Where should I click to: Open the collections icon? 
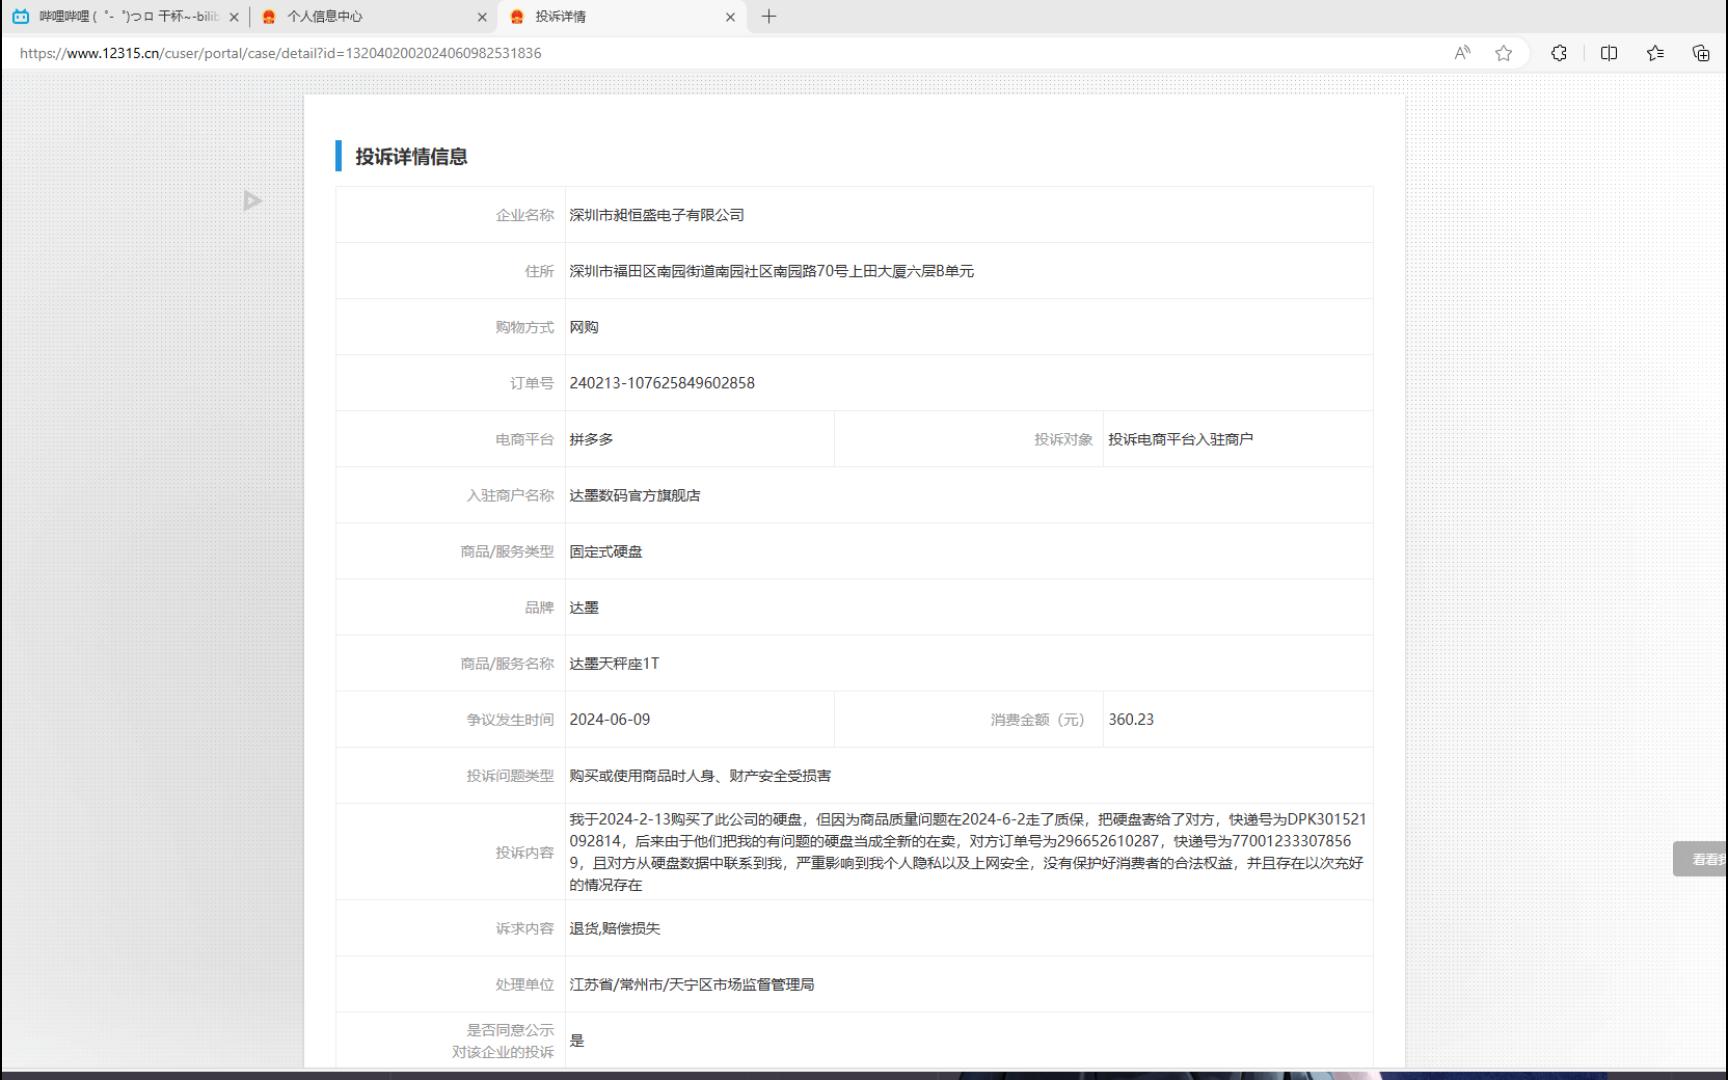click(x=1701, y=53)
